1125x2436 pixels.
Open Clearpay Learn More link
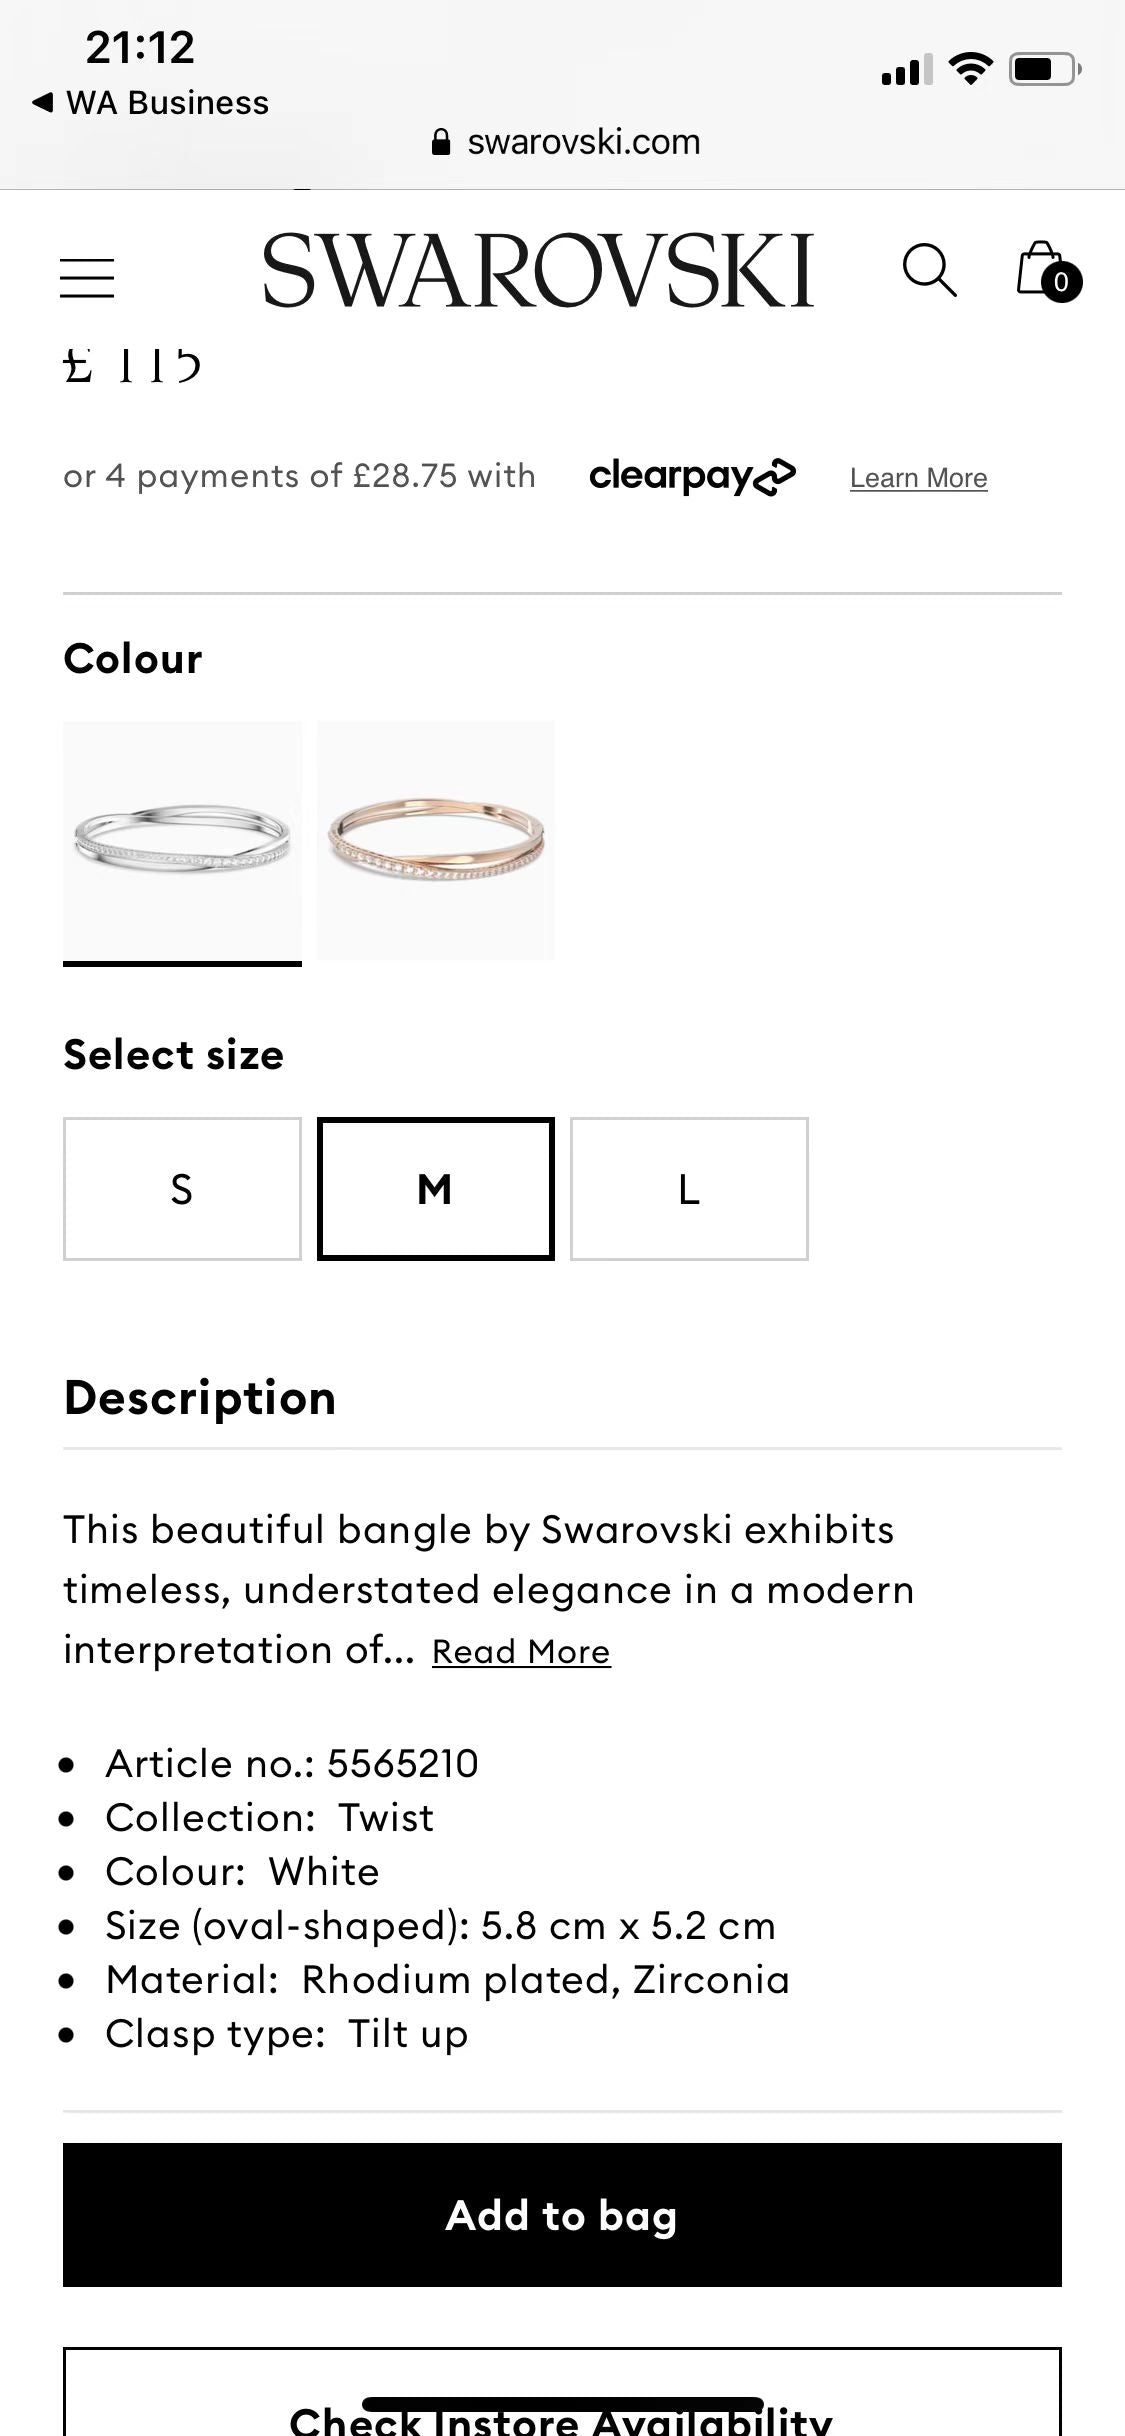(x=918, y=478)
